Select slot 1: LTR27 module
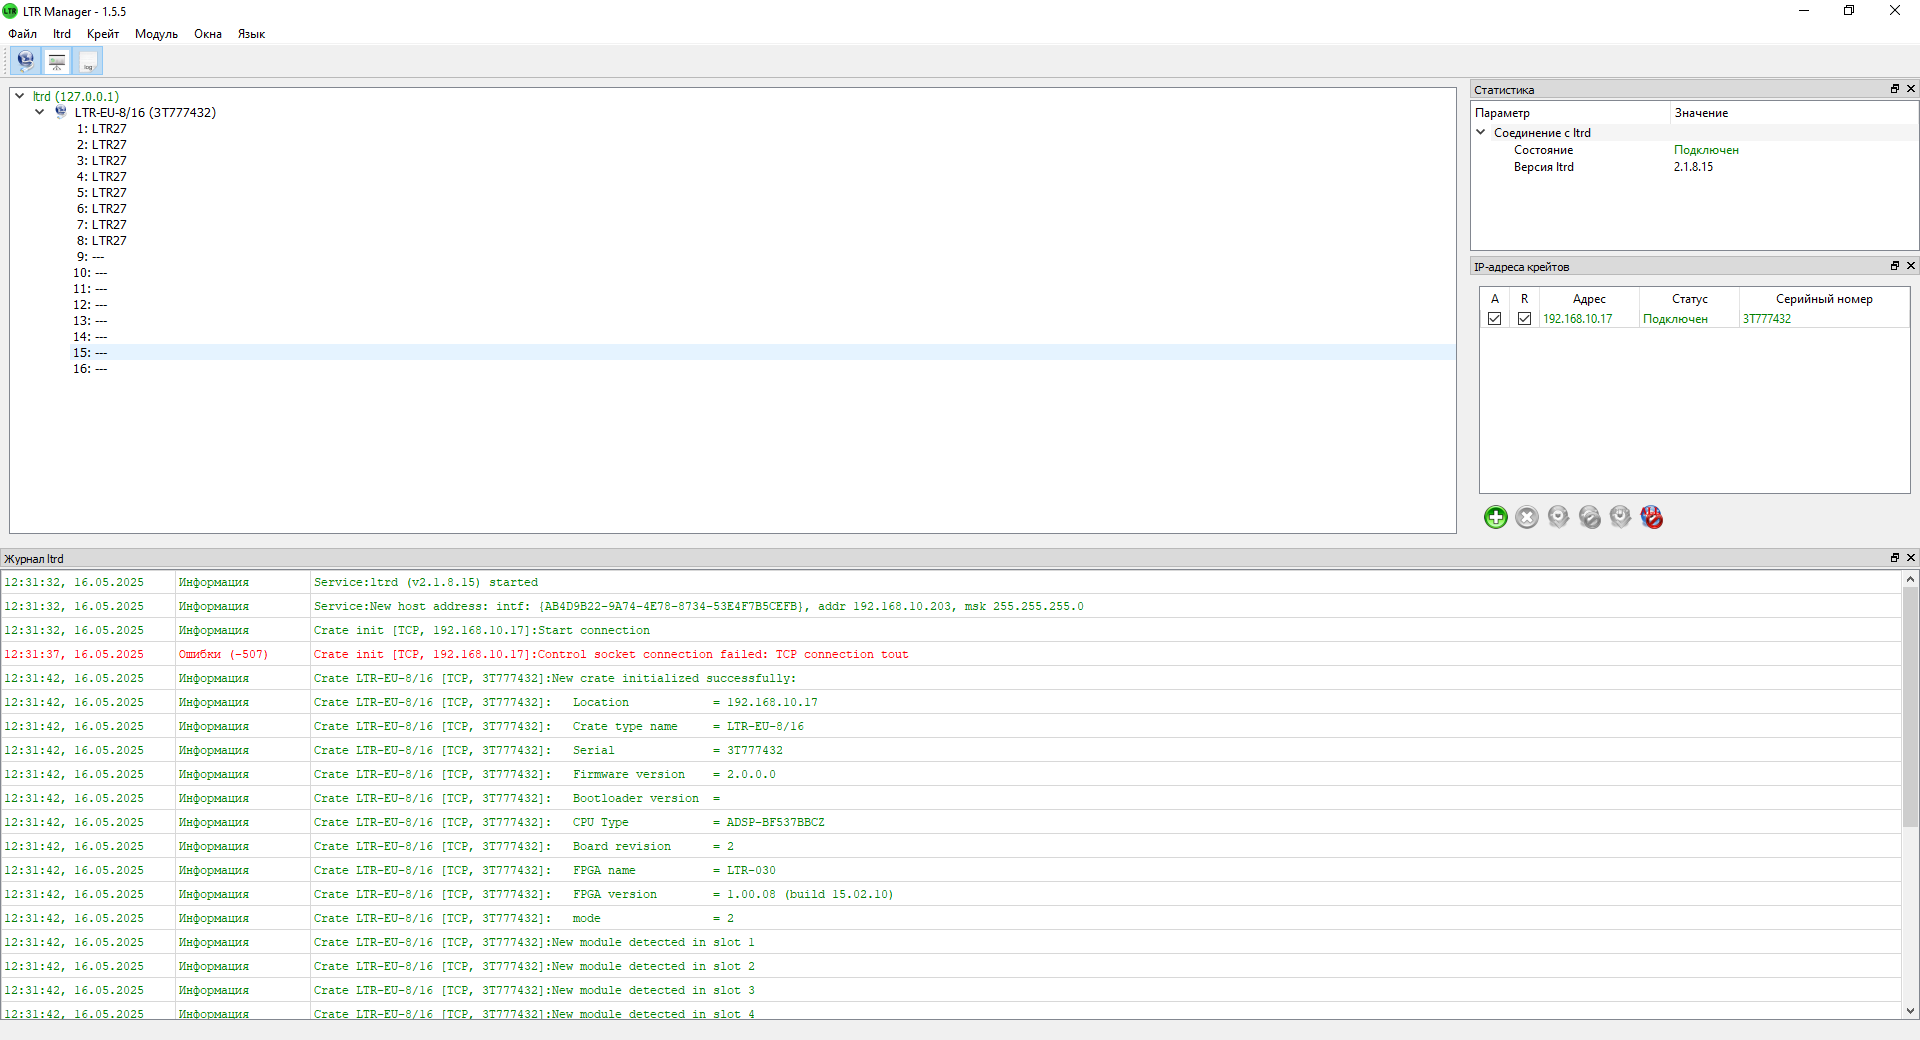The height and width of the screenshot is (1040, 1920). 102,128
